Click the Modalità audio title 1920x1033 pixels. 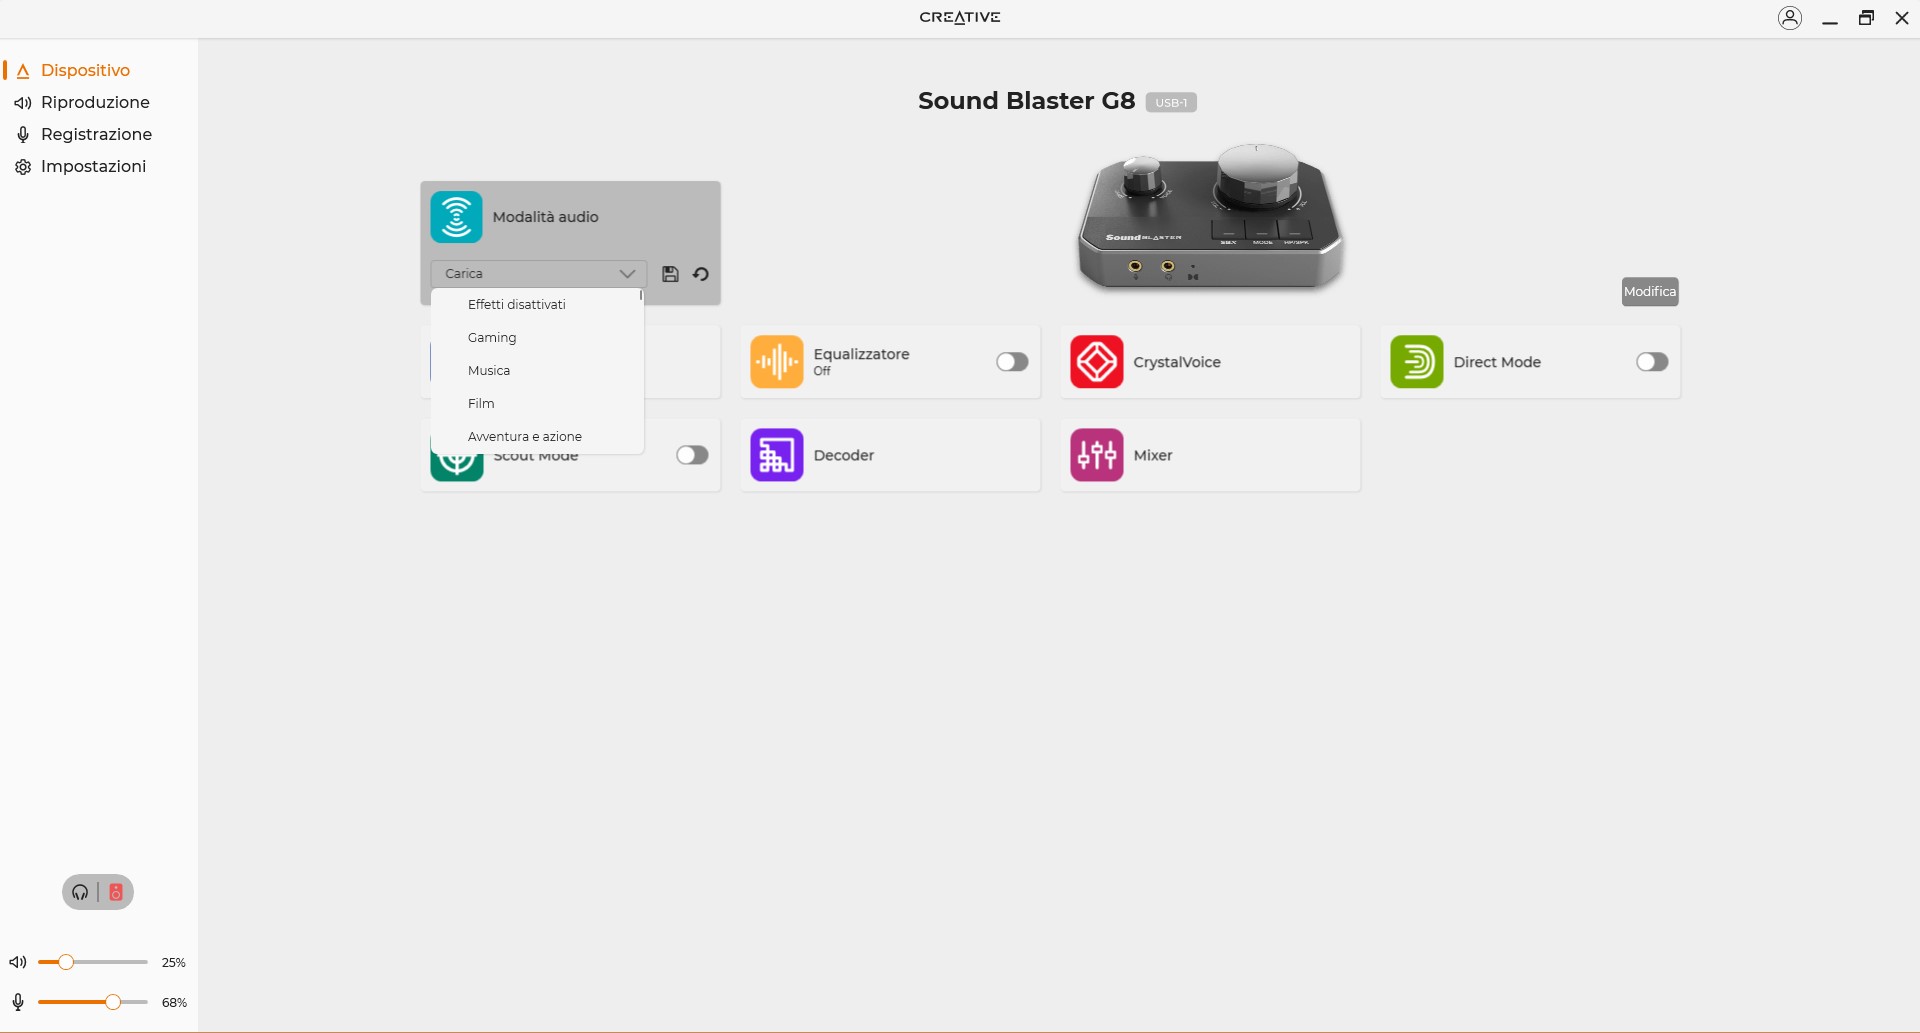click(x=545, y=217)
